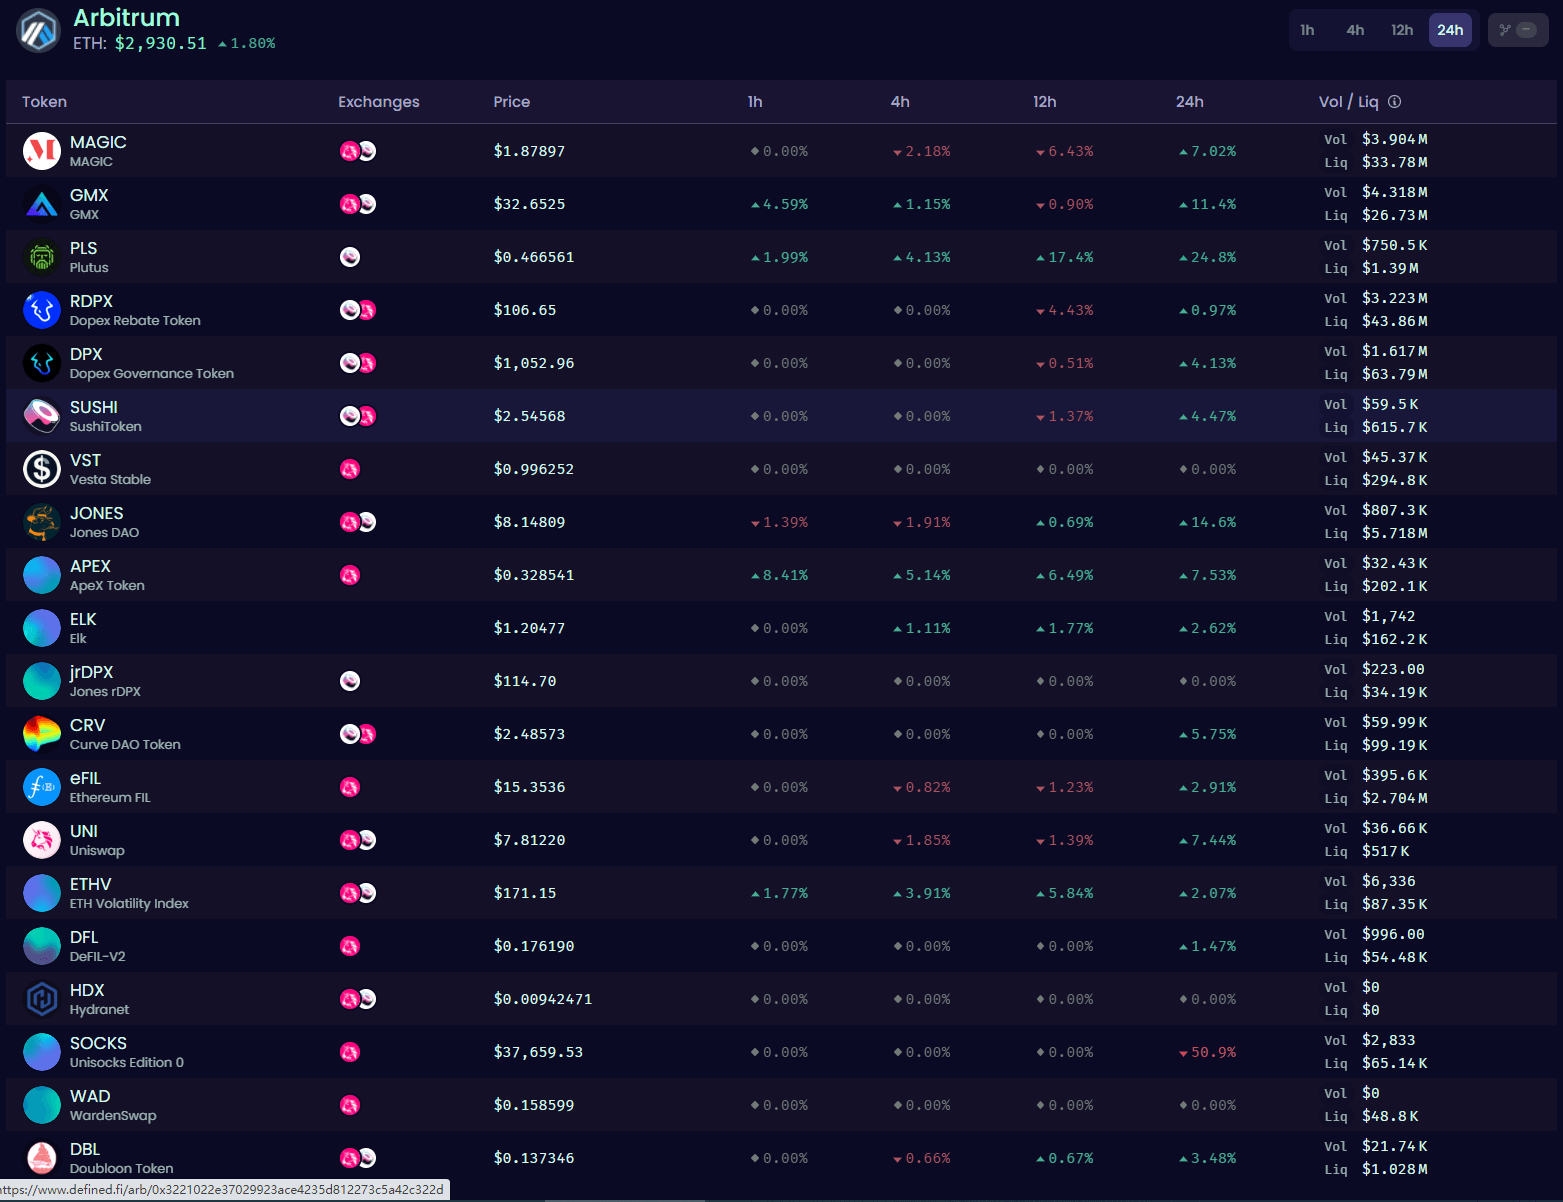Switch to the 4h timeframe tab
This screenshot has width=1563, height=1202.
(1355, 30)
